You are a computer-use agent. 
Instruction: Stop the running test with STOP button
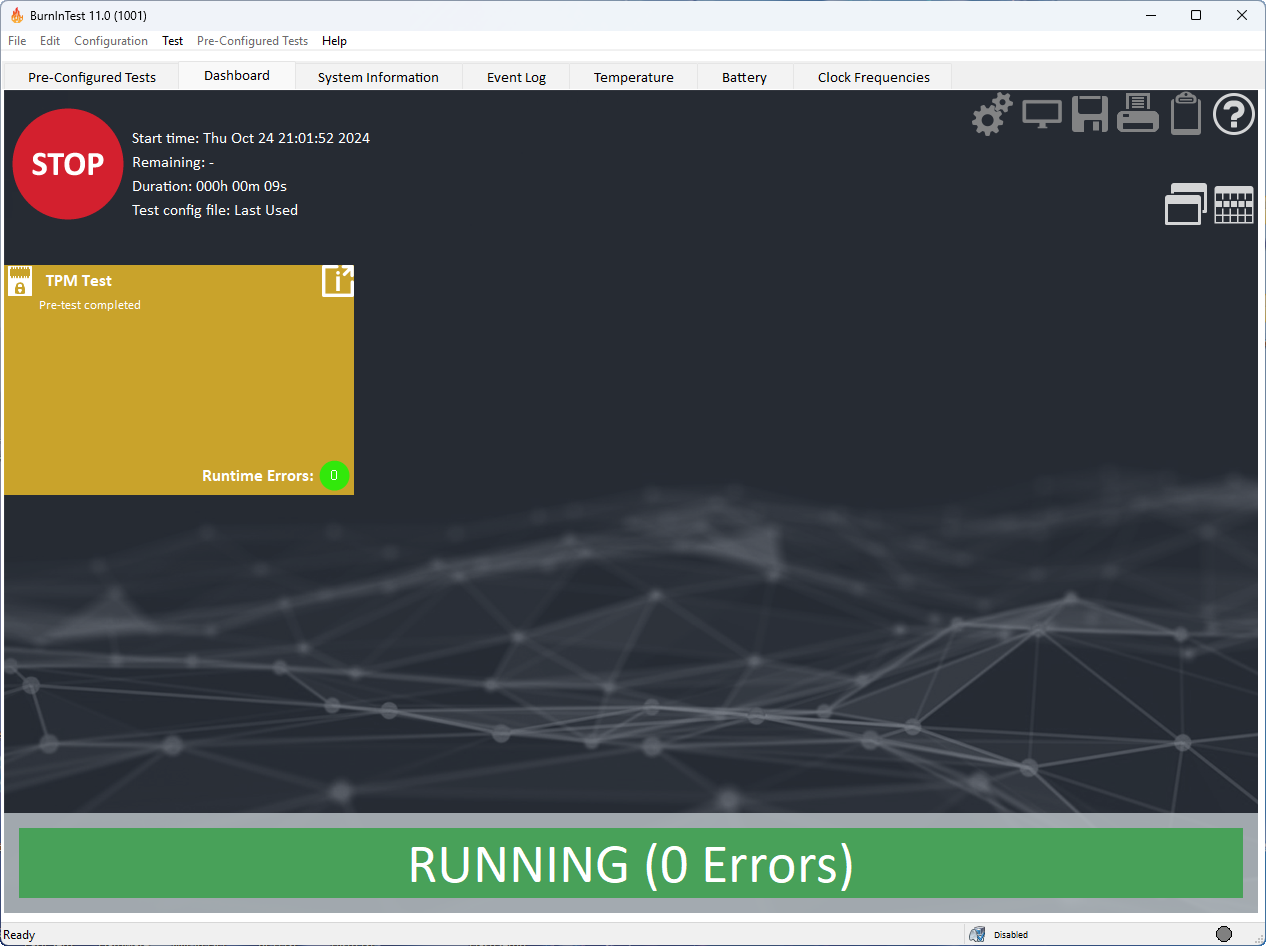[x=68, y=164]
